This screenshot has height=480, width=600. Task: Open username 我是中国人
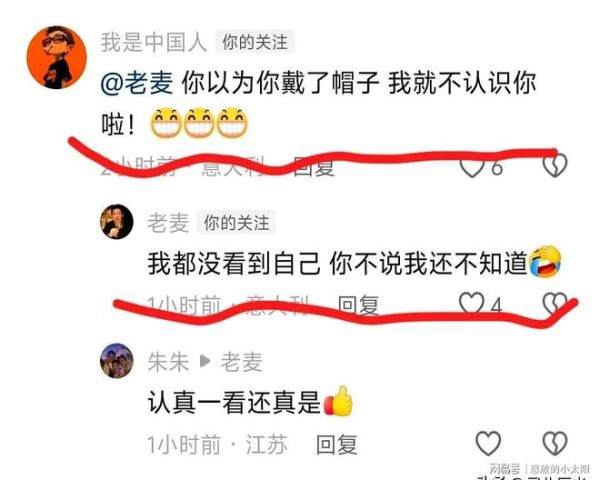154,42
